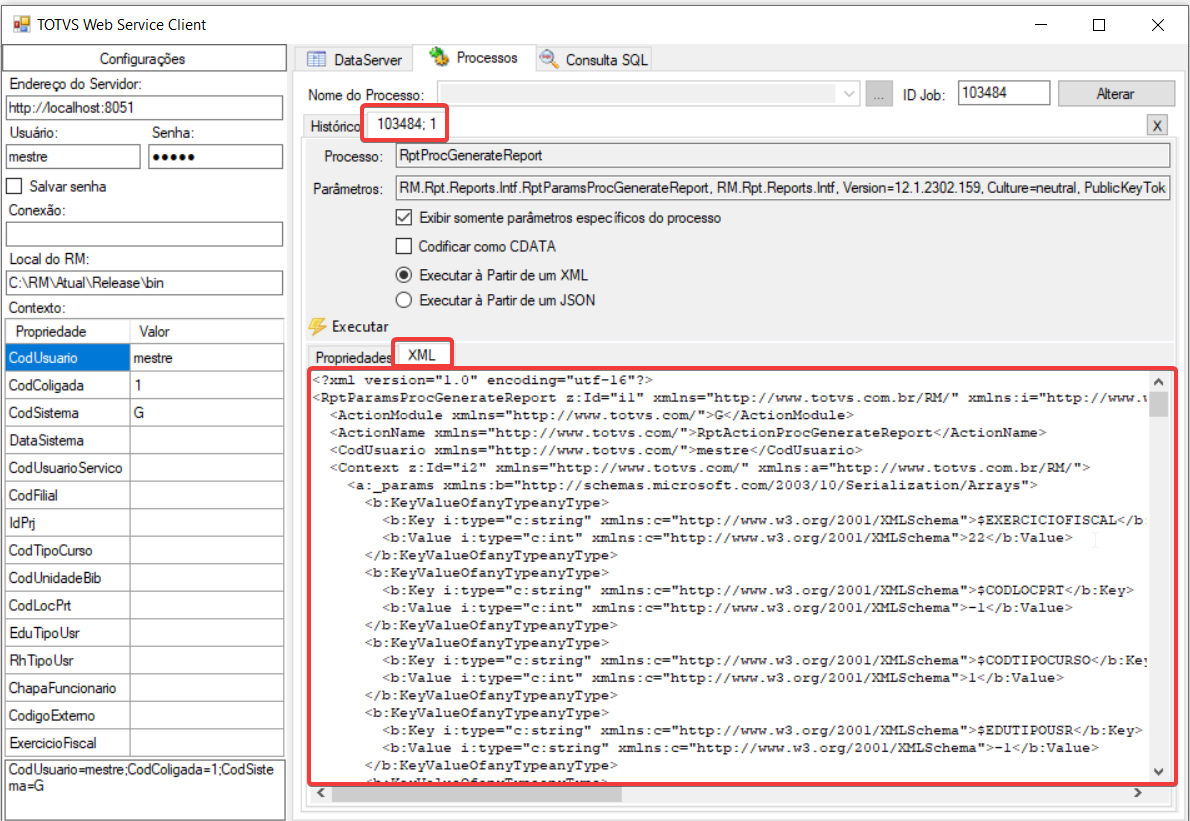Click the Endereço do Servidor field
The image size is (1190, 821).
144,108
